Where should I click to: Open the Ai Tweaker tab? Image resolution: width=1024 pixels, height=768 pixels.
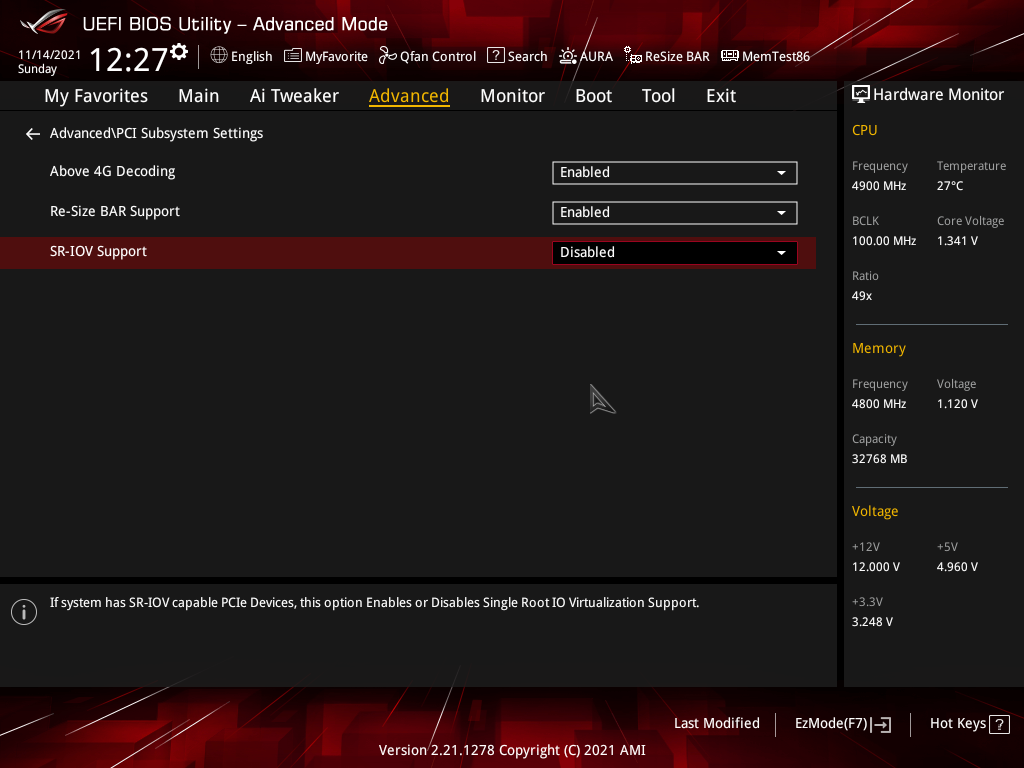pos(294,96)
